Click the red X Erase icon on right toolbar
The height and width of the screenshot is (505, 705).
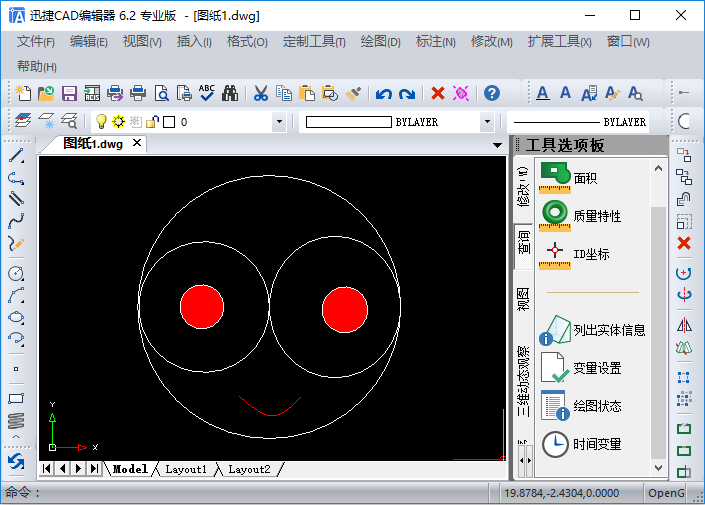684,243
